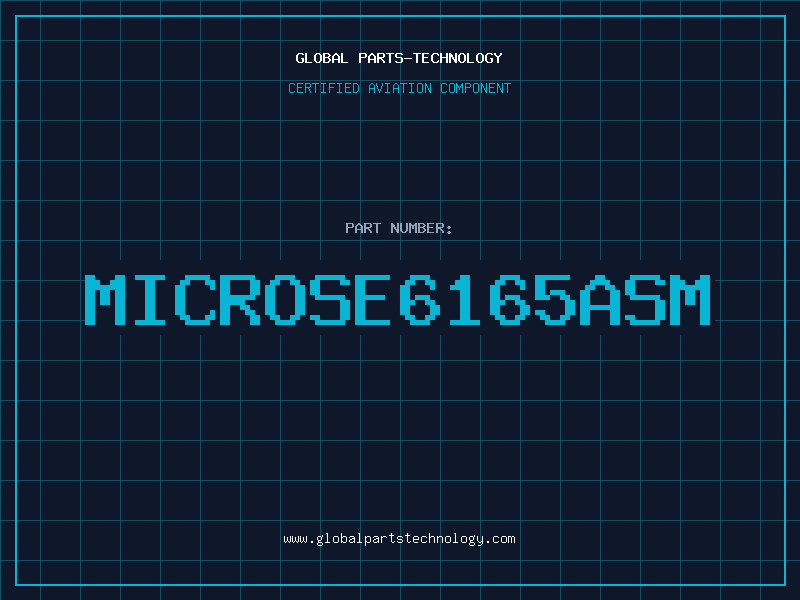Click the 'CERTIFIED AVIATION COMPONENT' subtitle

coord(399,88)
